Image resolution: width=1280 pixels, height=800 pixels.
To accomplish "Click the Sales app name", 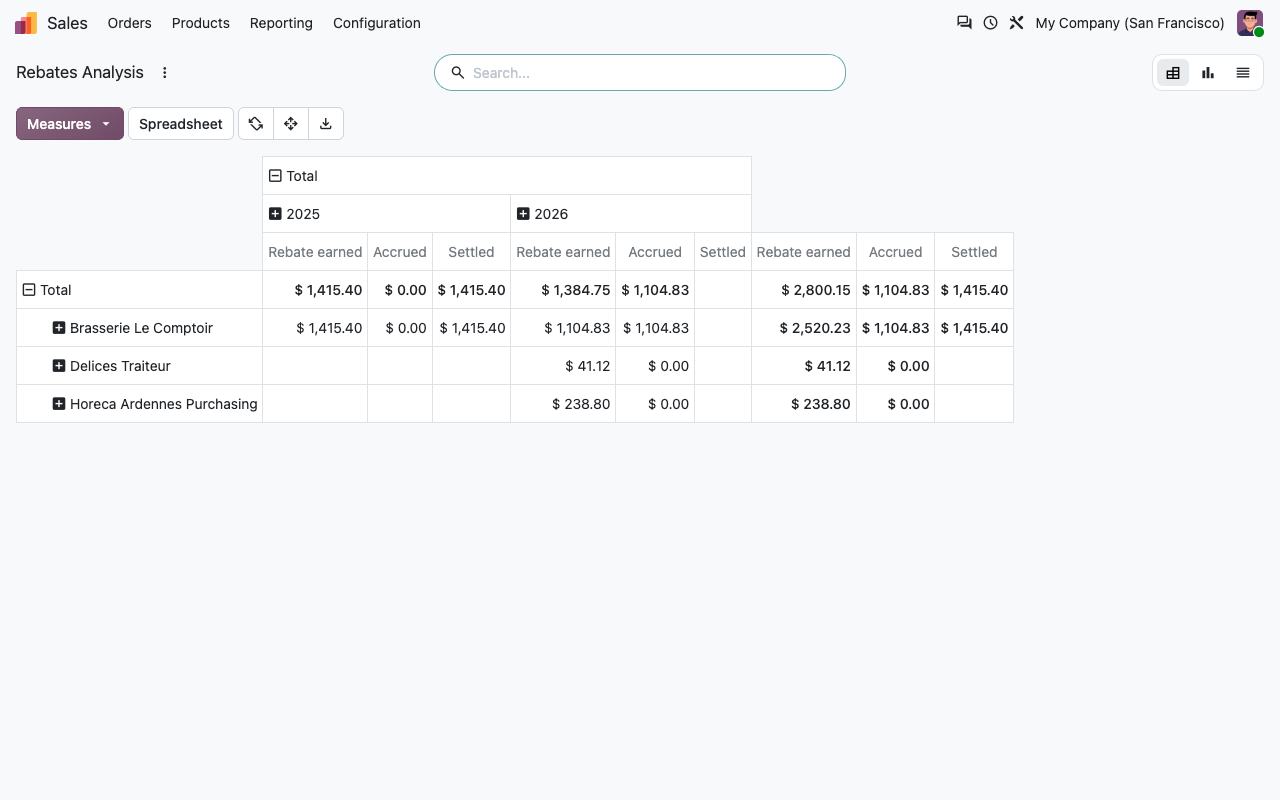I will coord(67,23).
